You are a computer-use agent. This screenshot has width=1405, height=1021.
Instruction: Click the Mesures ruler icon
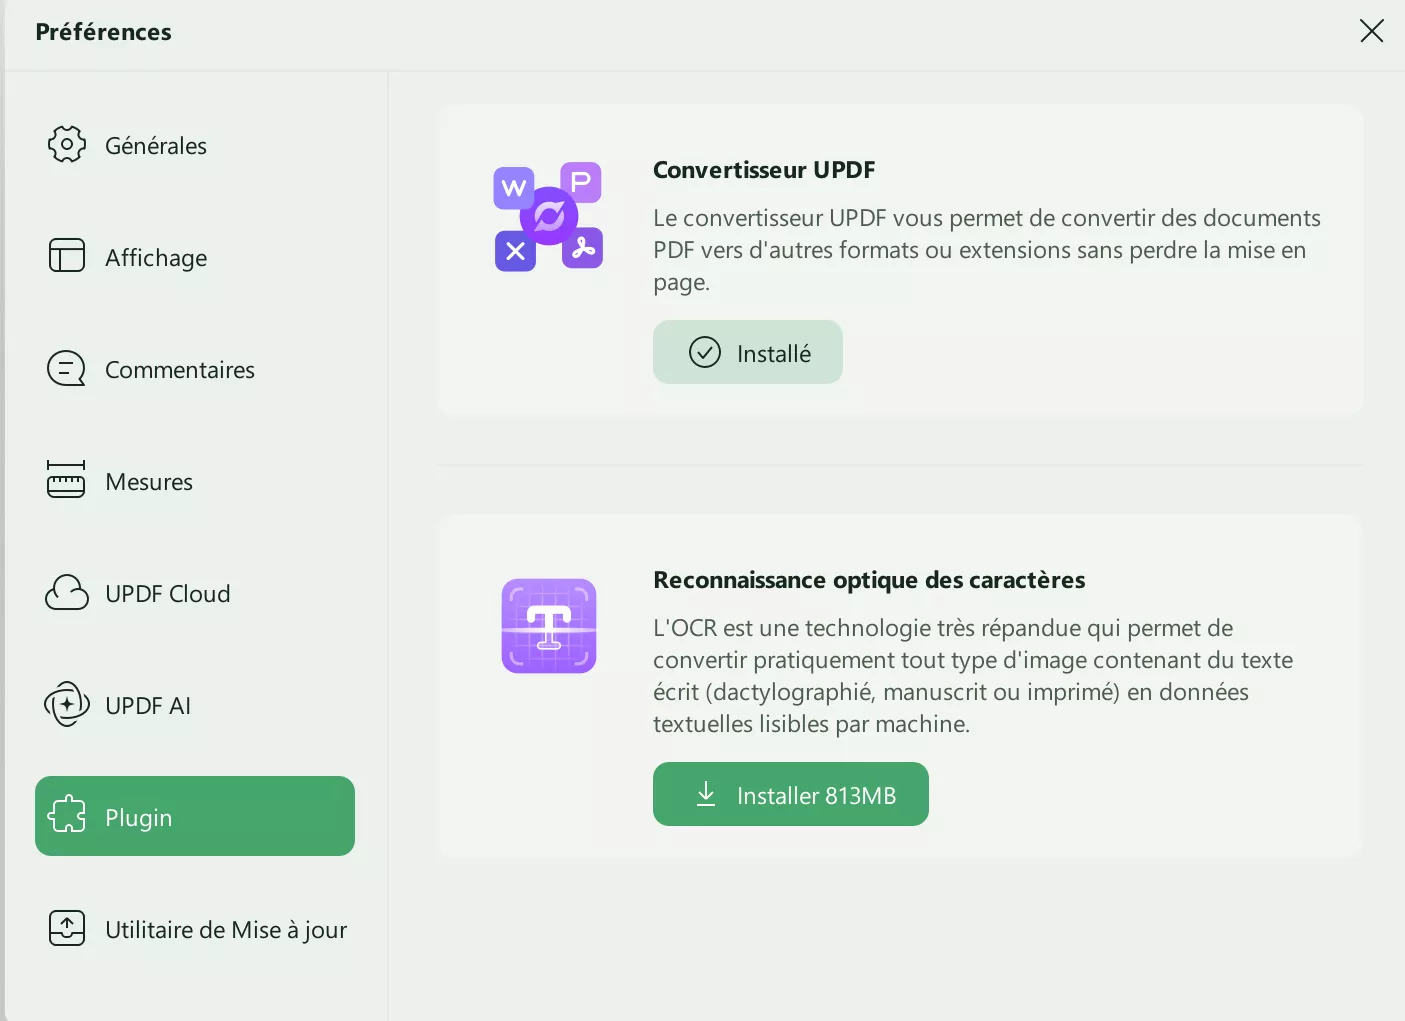[x=67, y=480]
